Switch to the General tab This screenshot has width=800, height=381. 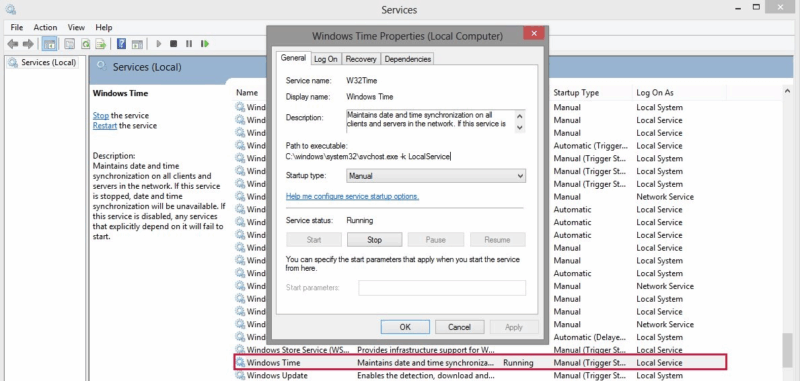point(293,58)
